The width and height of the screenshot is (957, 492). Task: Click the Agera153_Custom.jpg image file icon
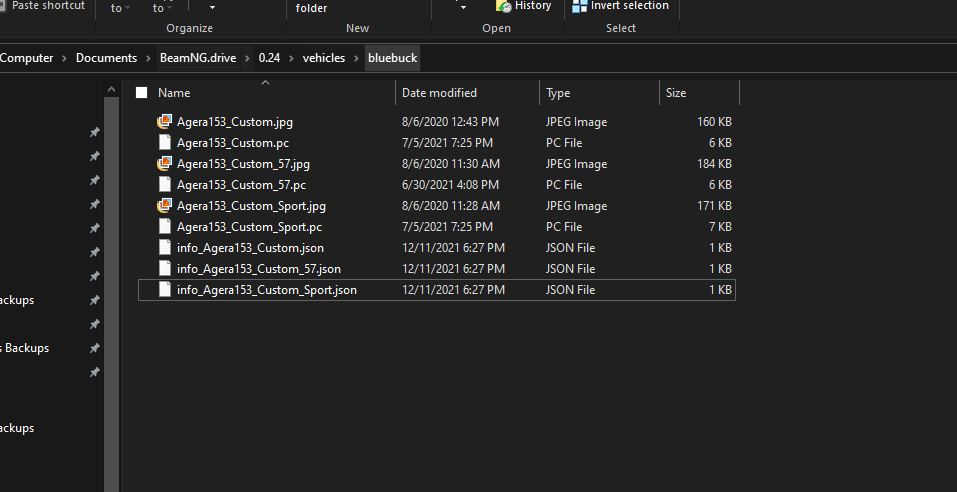[x=164, y=121]
